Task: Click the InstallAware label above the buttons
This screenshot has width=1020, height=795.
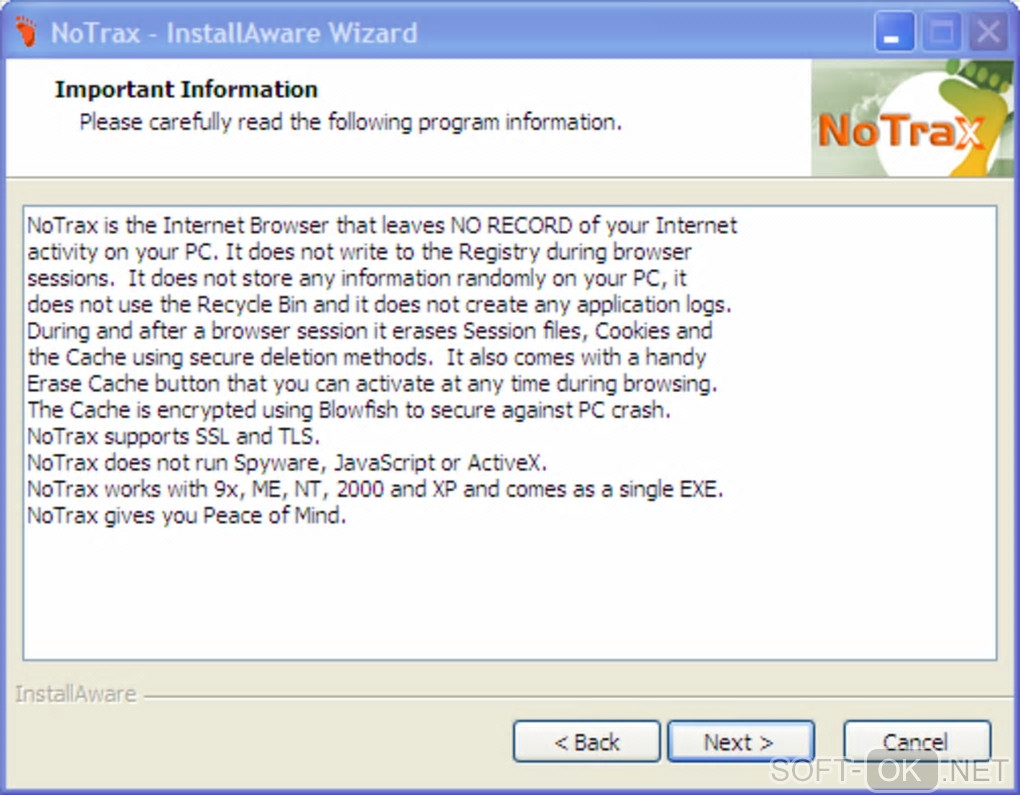Action: [75, 694]
